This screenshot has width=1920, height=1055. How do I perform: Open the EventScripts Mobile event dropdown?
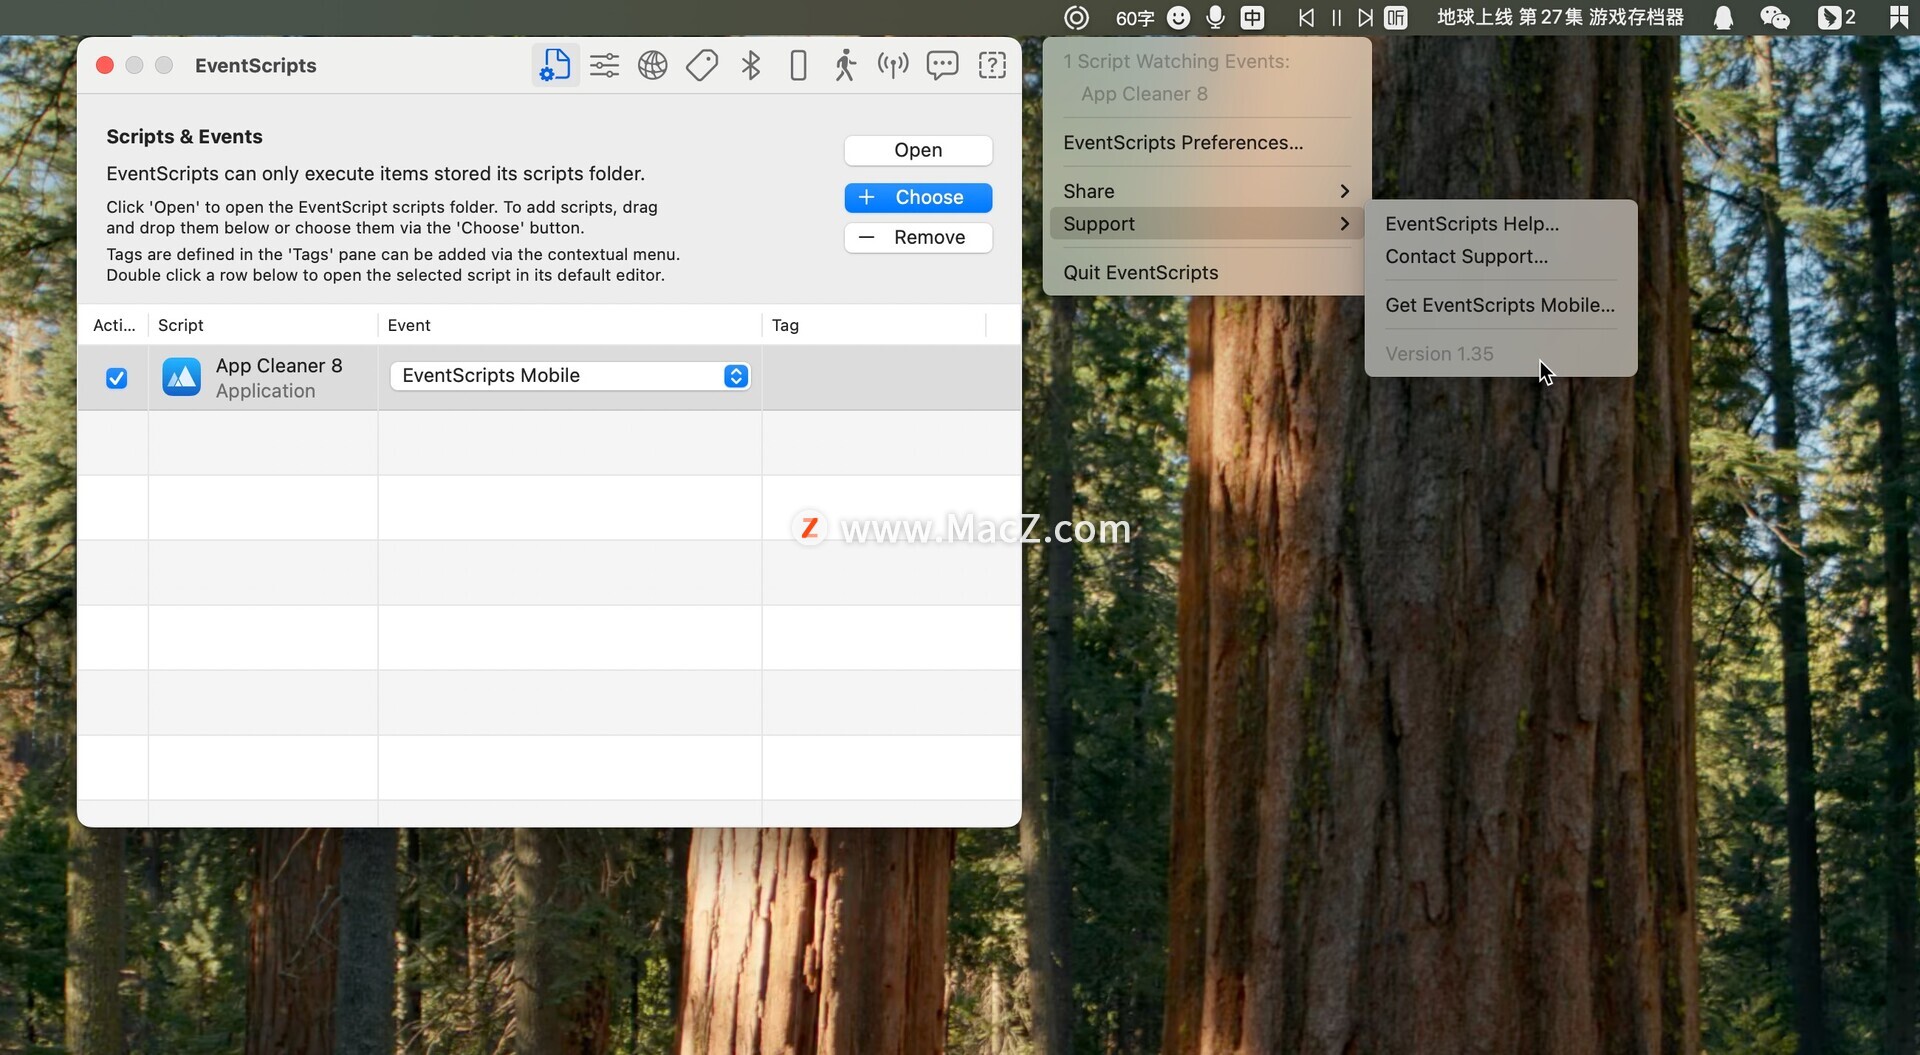570,376
